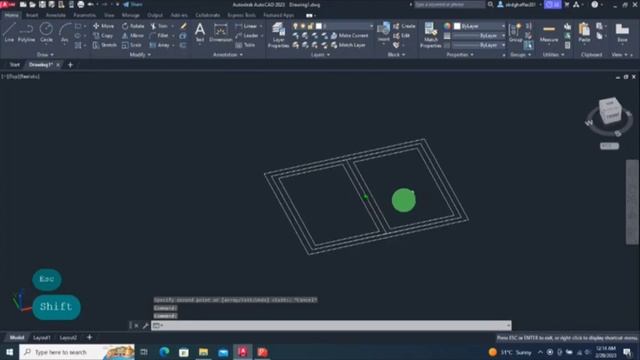Open the Manage ribbon tab

131,15
